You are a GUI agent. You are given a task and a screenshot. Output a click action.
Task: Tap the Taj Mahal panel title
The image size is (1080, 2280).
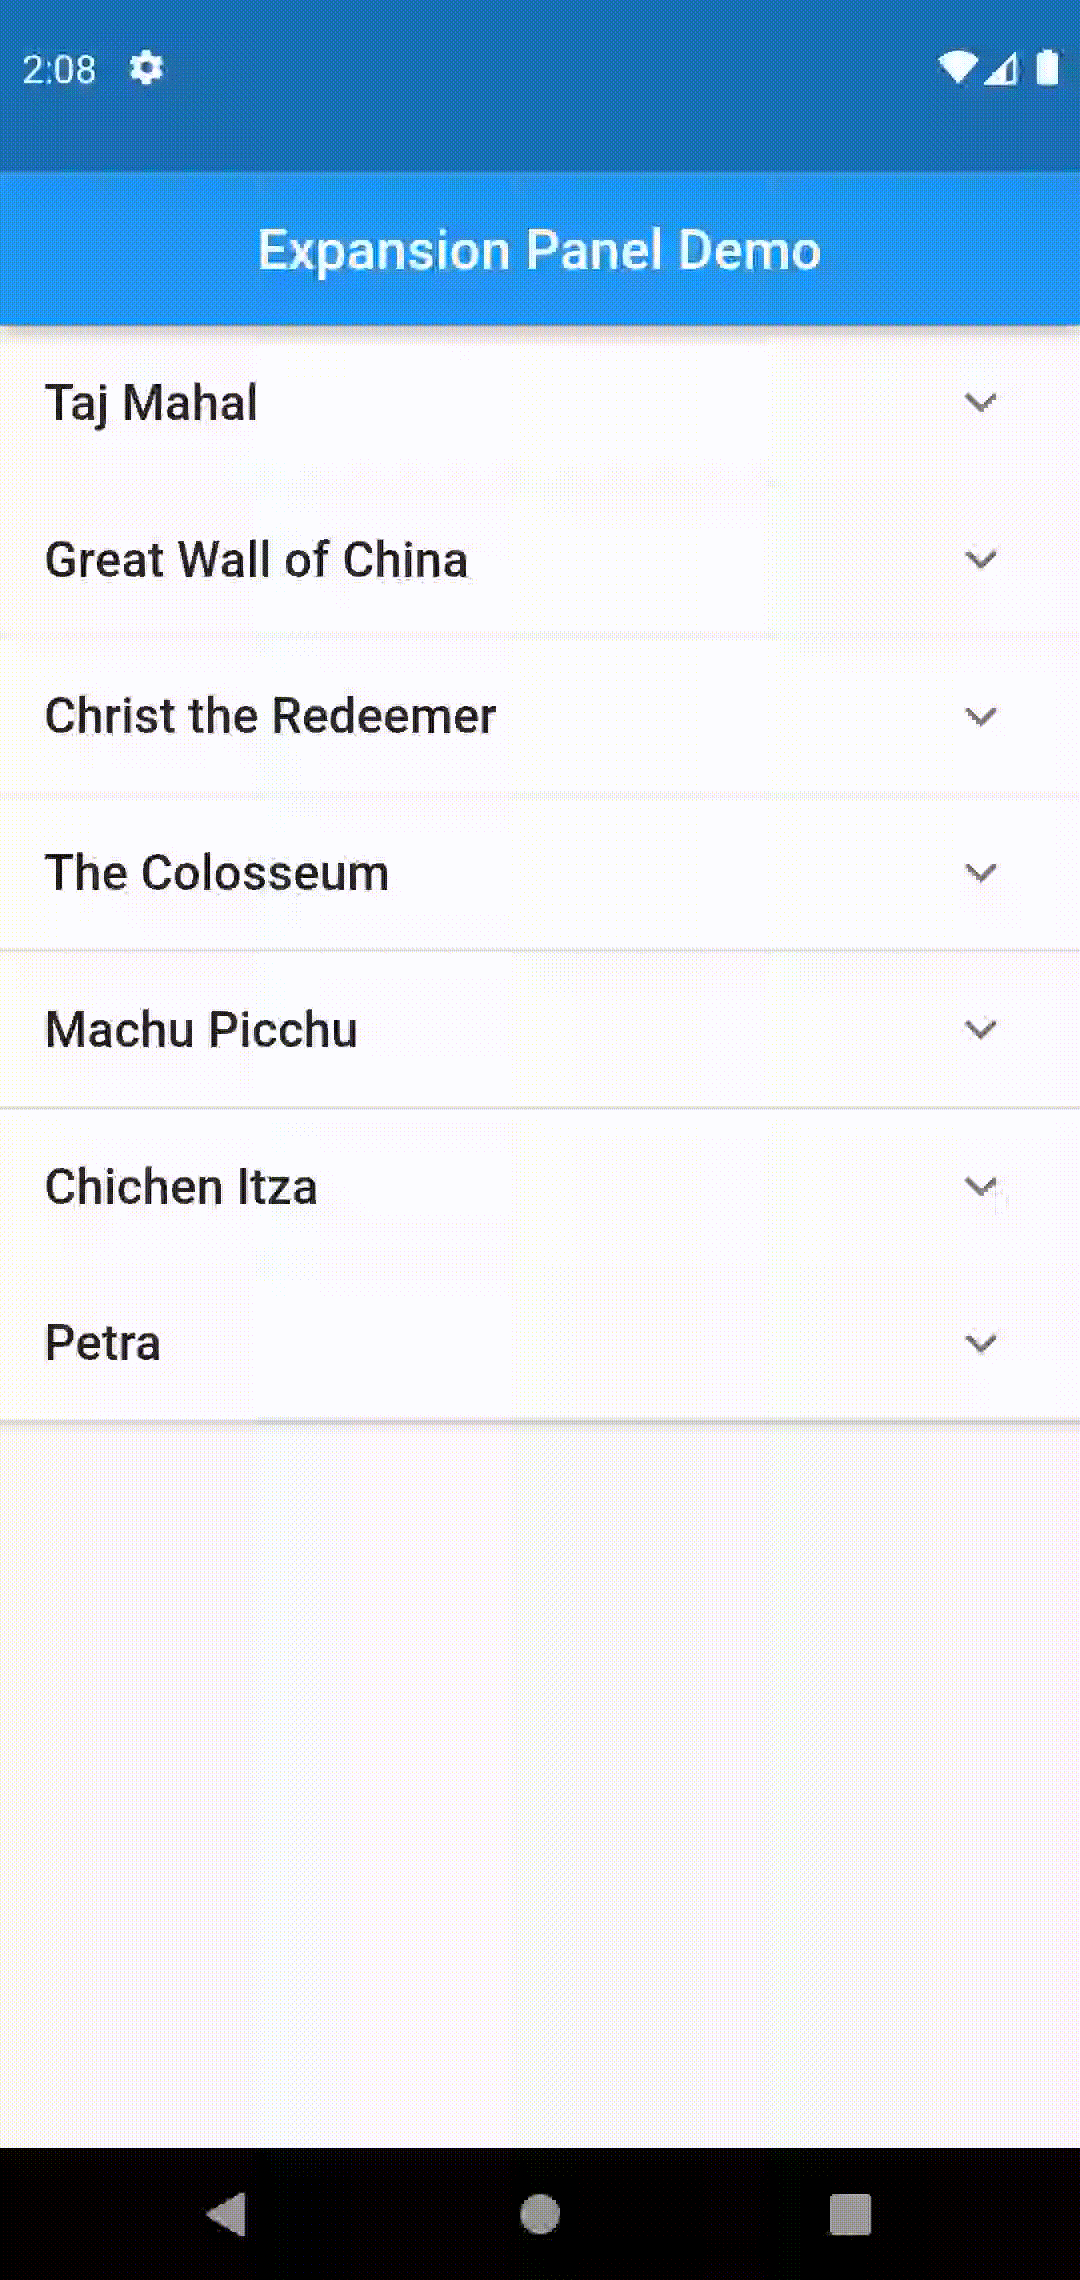152,403
